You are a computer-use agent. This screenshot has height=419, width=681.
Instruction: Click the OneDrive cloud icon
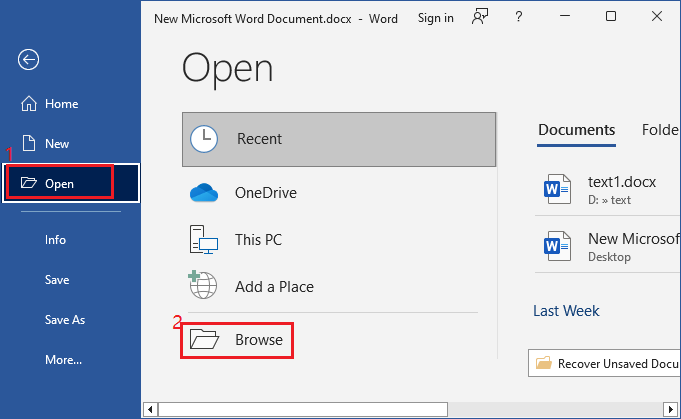click(204, 193)
